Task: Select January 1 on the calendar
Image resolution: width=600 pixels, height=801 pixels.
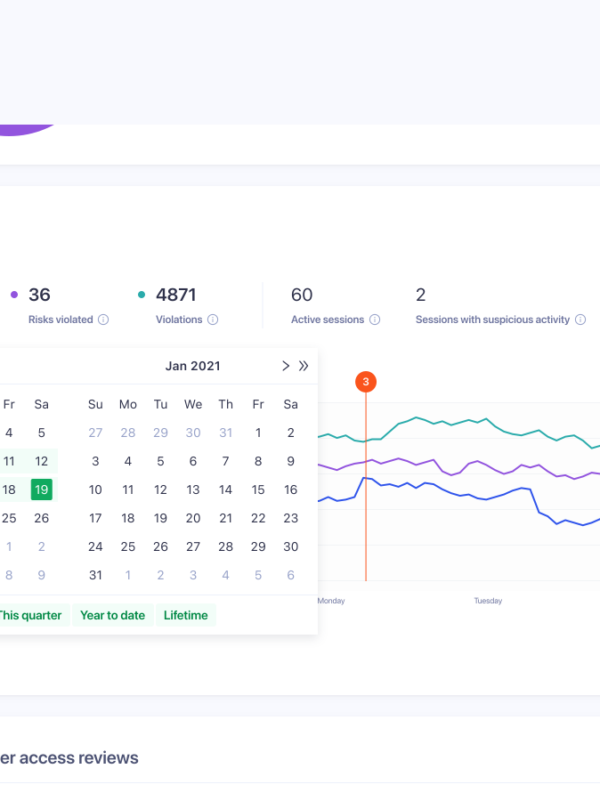Action: pos(258,433)
